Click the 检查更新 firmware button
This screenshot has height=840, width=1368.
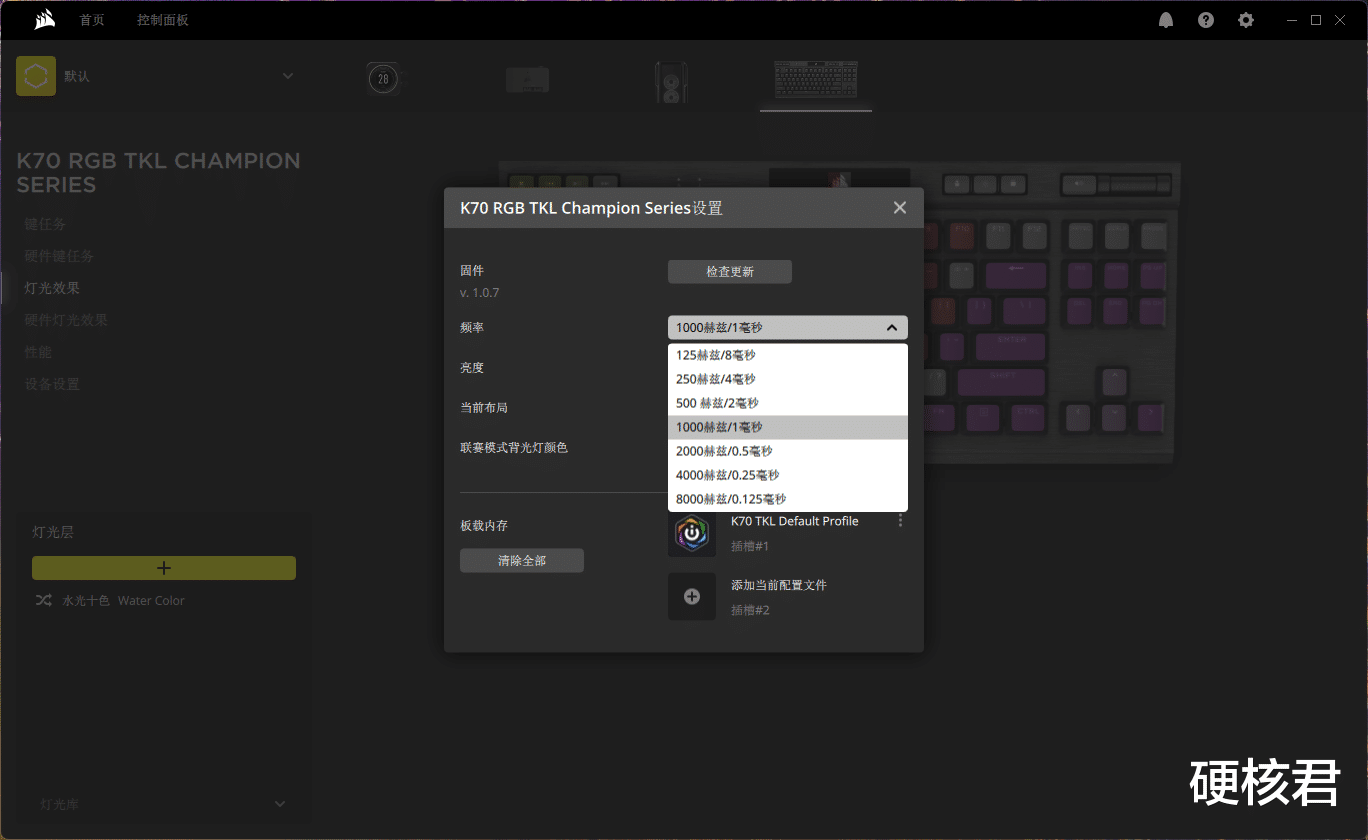pos(729,271)
